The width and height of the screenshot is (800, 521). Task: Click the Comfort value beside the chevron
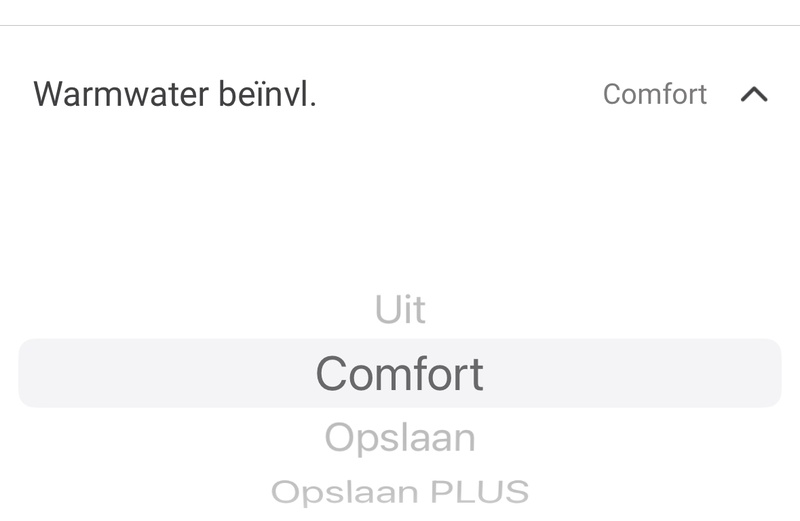click(x=654, y=94)
